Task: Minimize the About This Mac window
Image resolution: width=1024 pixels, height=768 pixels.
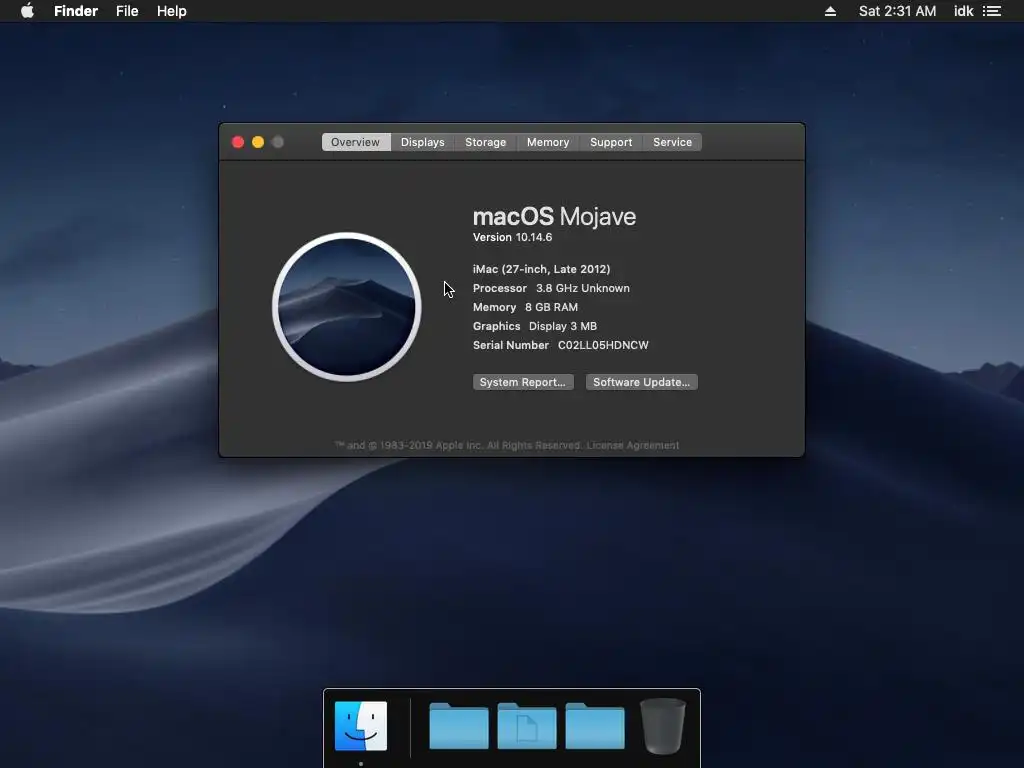Action: point(258,142)
